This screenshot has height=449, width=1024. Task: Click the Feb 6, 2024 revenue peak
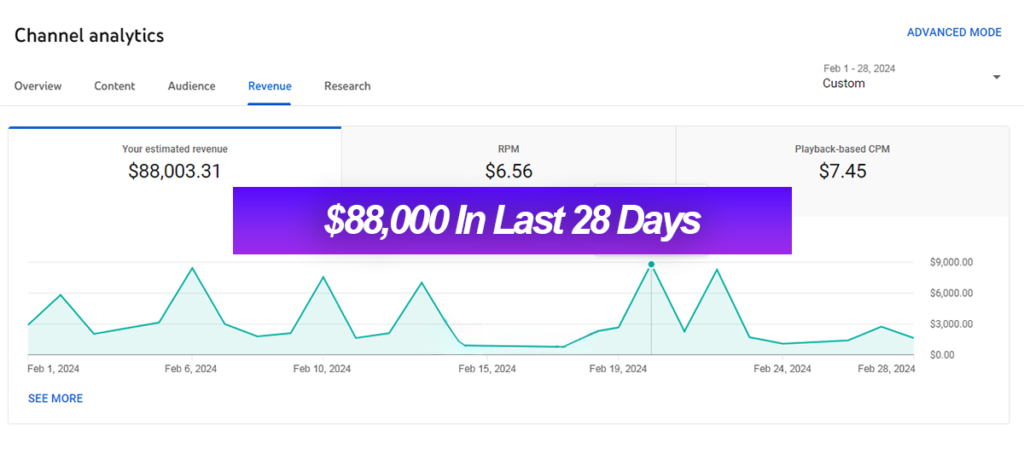coord(191,268)
